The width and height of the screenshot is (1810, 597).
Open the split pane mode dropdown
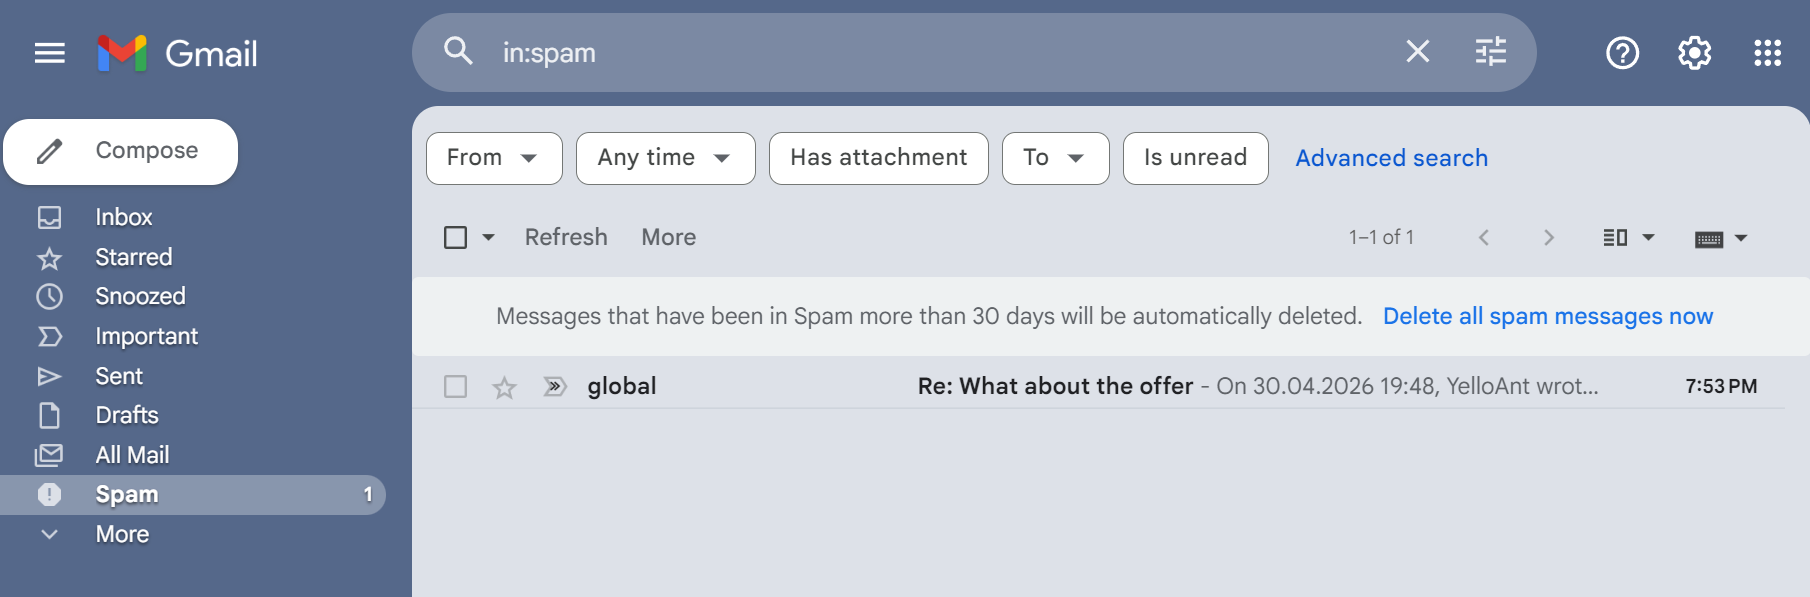click(1628, 237)
